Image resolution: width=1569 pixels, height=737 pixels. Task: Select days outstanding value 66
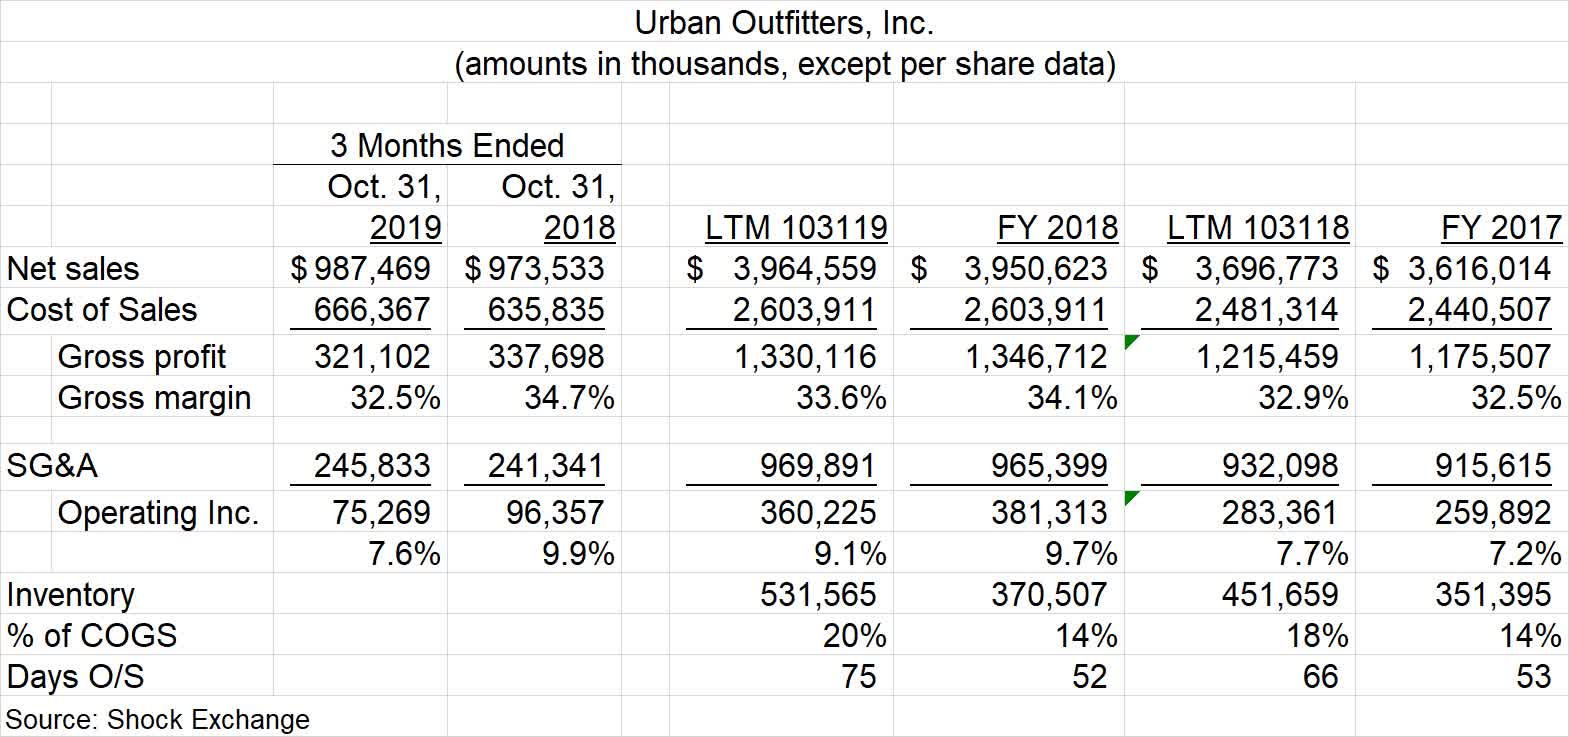pos(1320,677)
